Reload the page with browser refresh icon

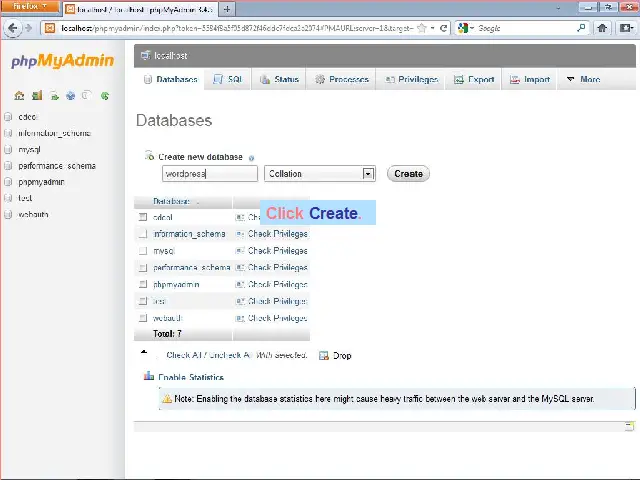click(x=443, y=28)
